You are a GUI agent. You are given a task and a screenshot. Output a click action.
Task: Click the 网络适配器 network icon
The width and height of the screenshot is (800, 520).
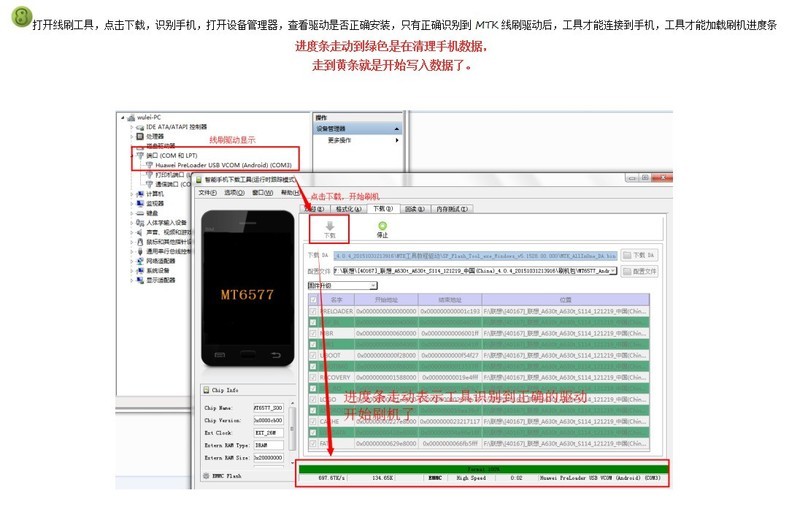tap(140, 261)
